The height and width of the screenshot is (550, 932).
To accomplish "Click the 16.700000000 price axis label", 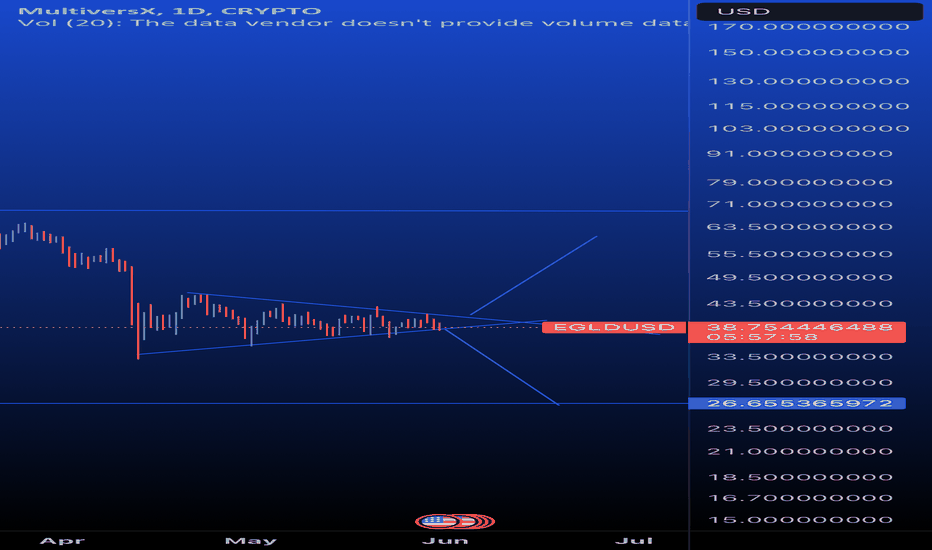I will tap(799, 498).
